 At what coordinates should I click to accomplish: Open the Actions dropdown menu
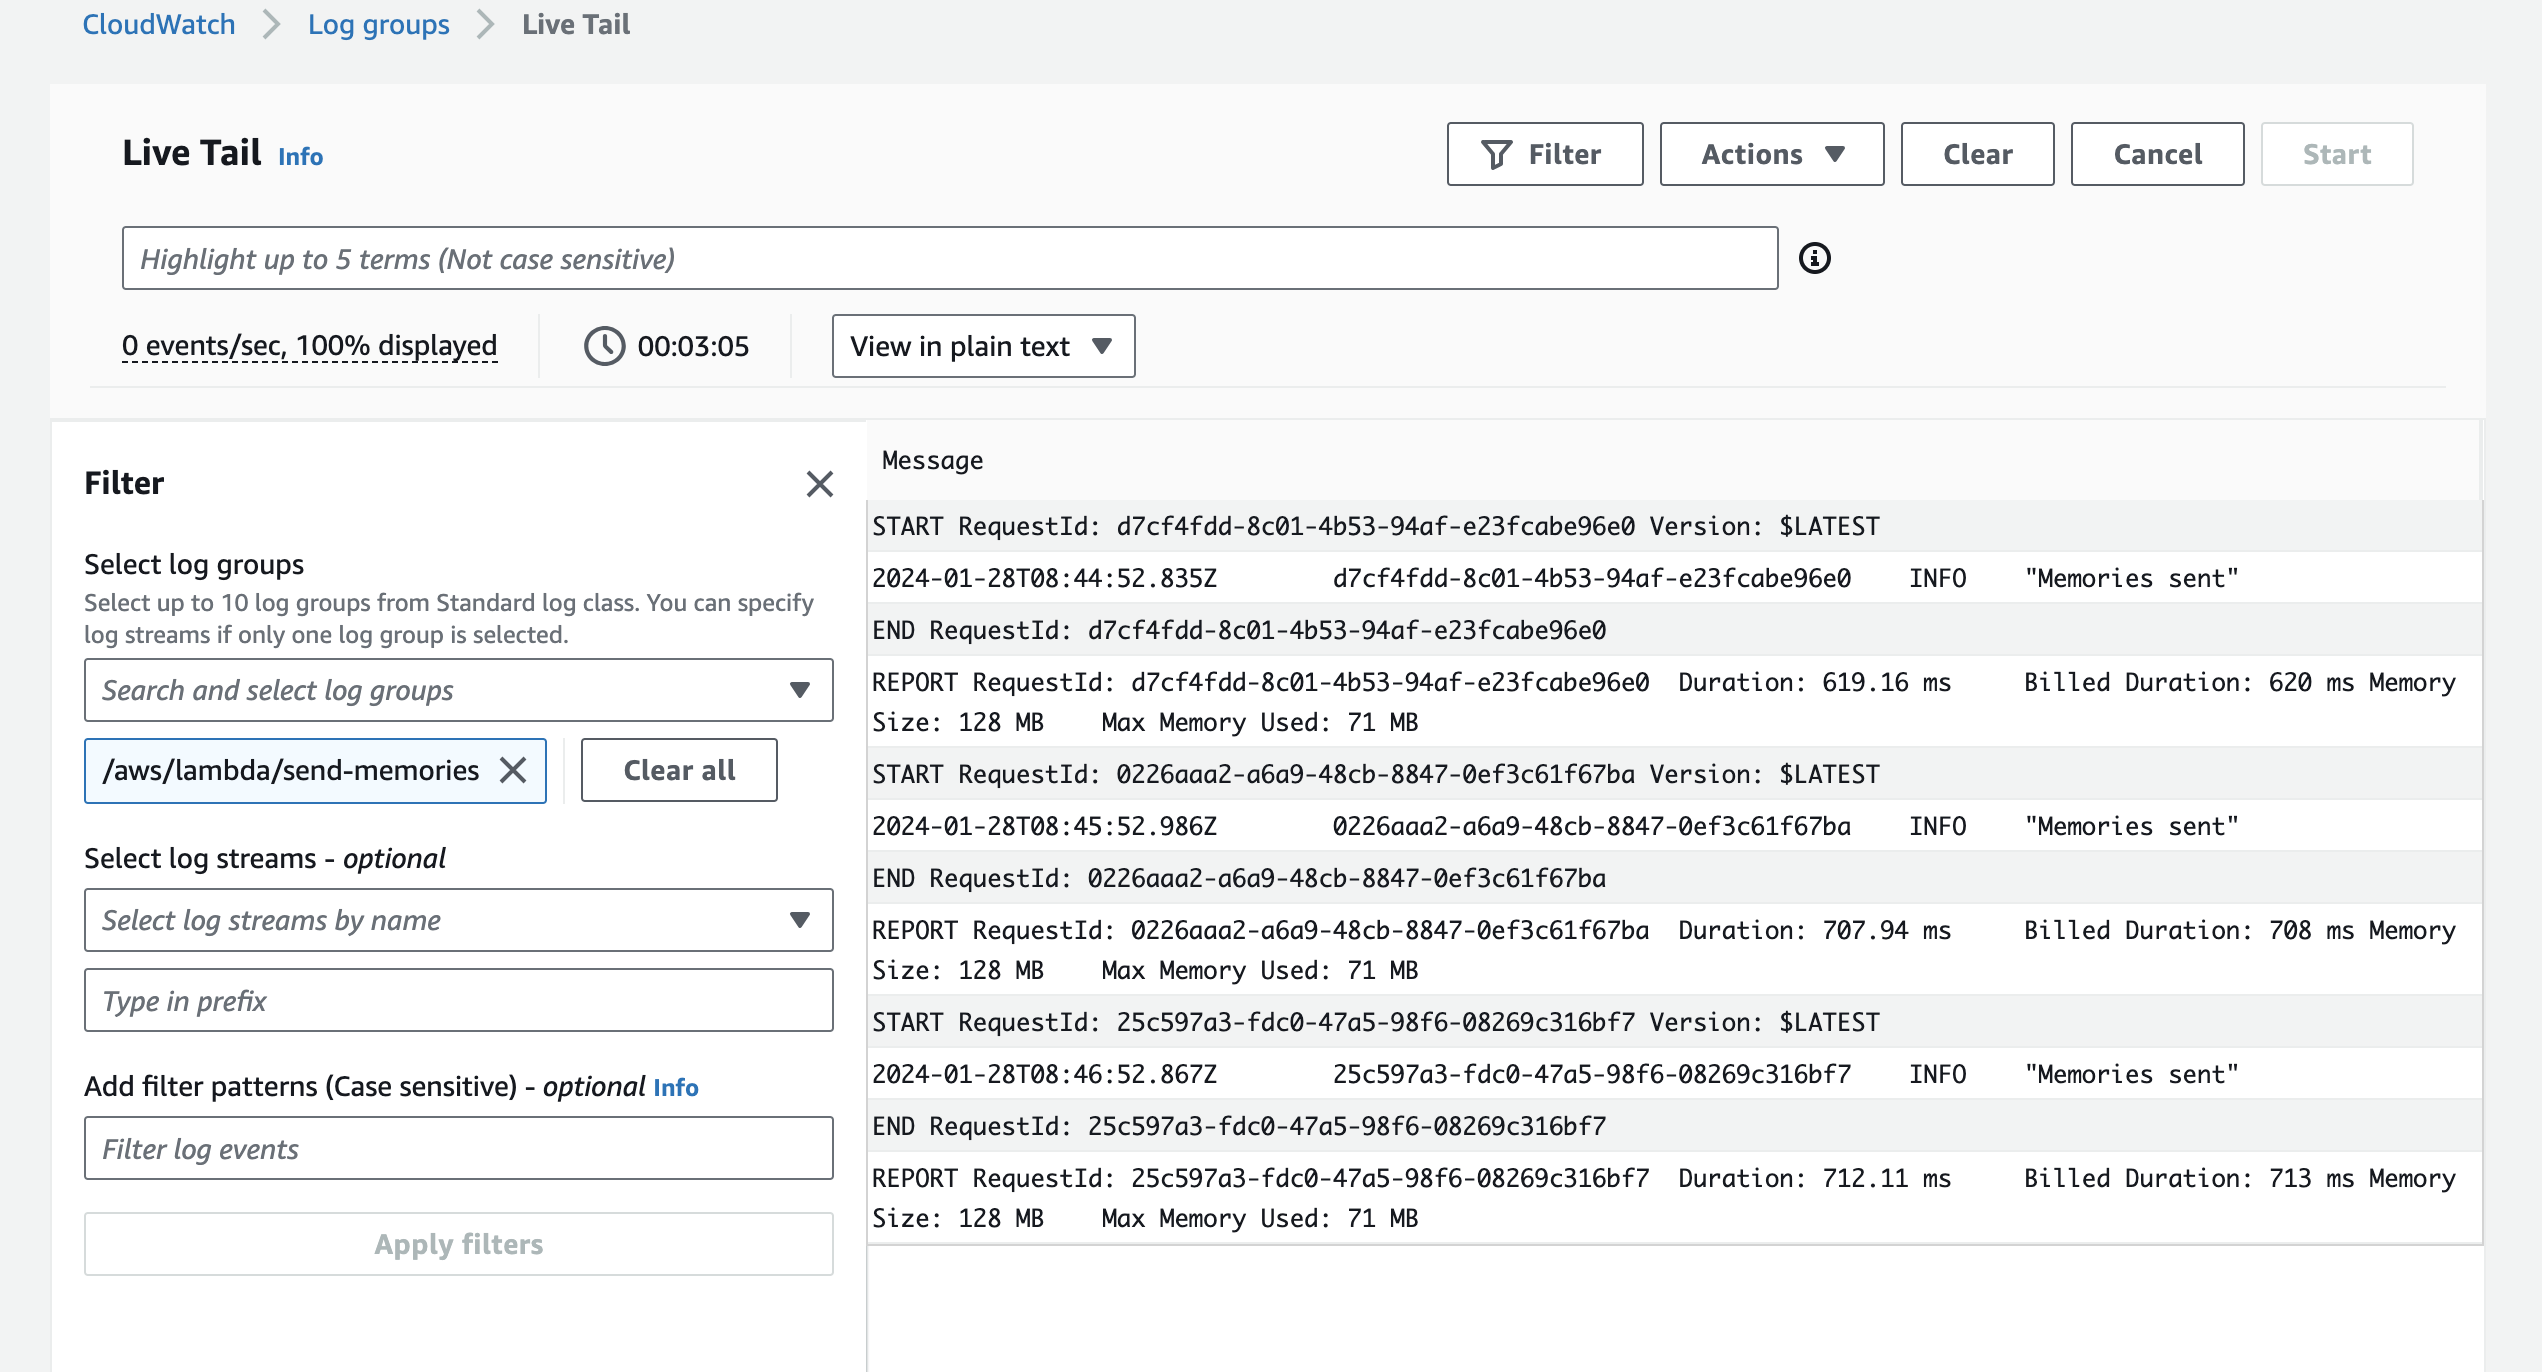[1771, 154]
